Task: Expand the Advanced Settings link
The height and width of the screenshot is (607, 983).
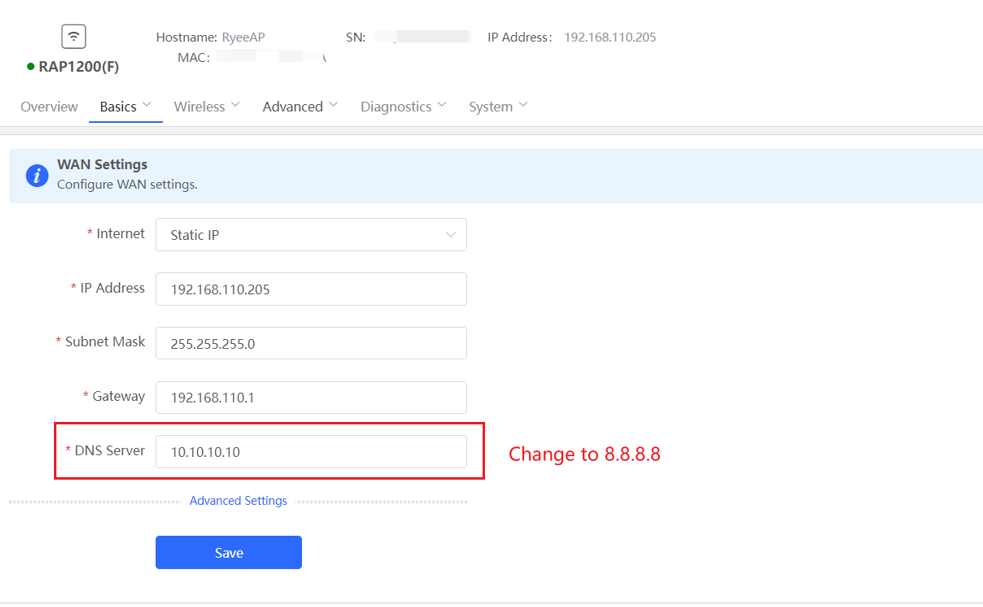Action: tap(238, 501)
